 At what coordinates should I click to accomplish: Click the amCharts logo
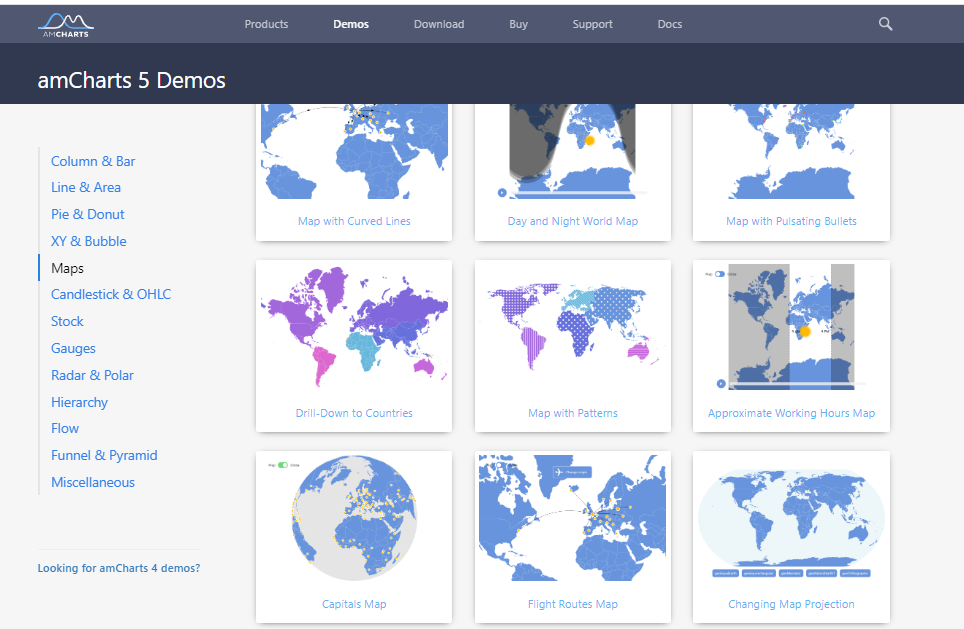[x=66, y=25]
